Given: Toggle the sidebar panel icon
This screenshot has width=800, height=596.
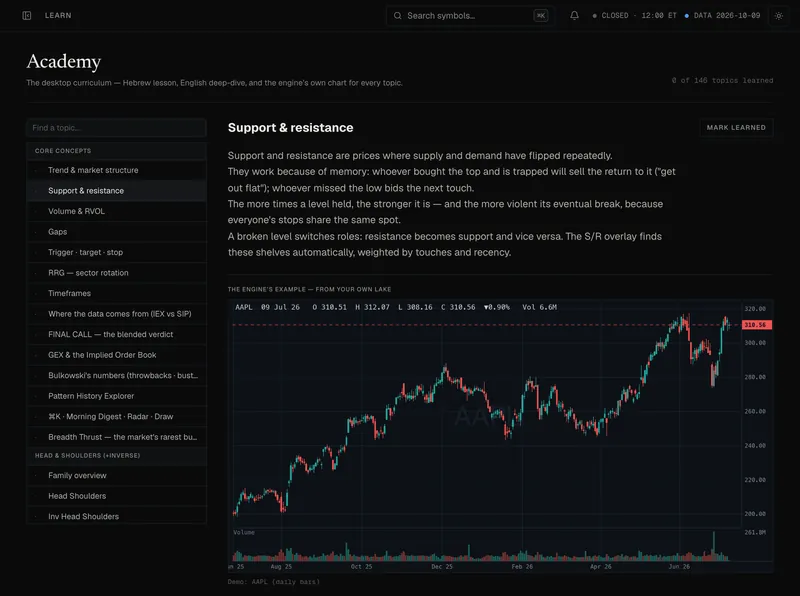Looking at the screenshot, I should tap(27, 16).
